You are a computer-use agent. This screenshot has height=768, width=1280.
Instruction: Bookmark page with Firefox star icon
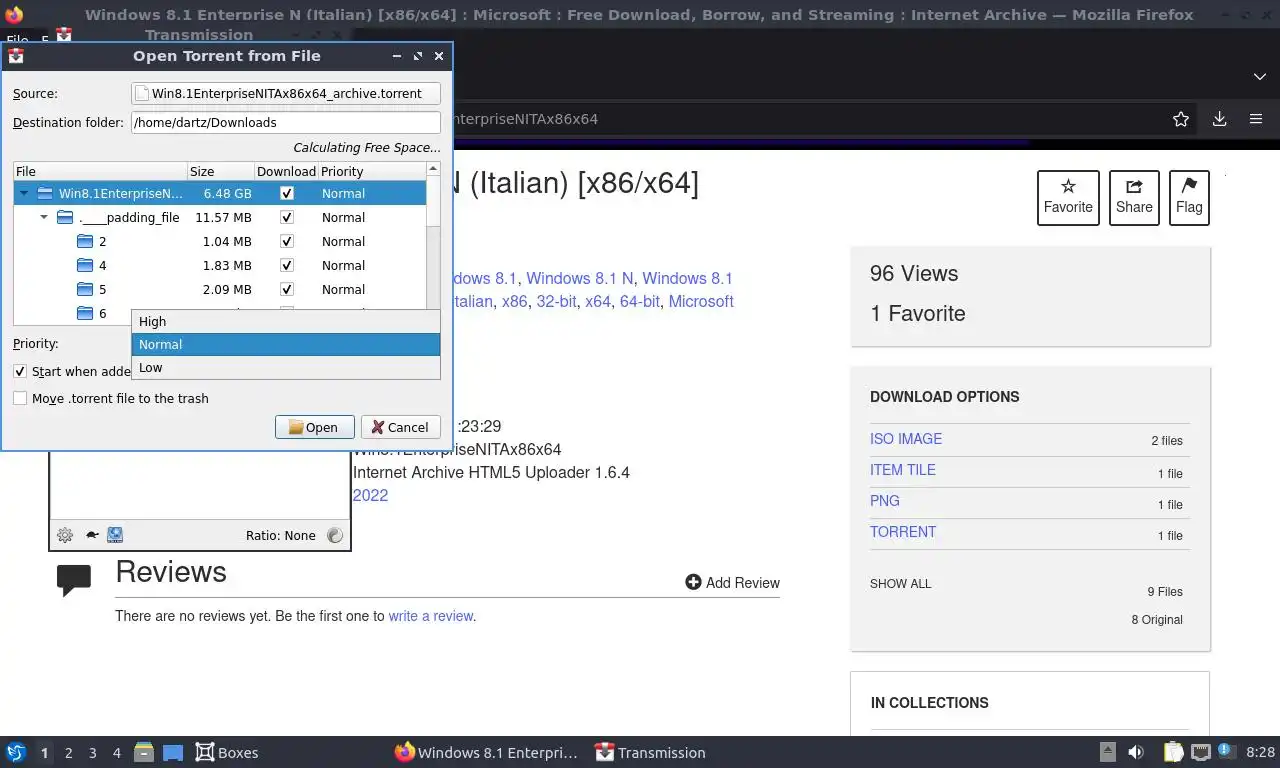click(1181, 119)
